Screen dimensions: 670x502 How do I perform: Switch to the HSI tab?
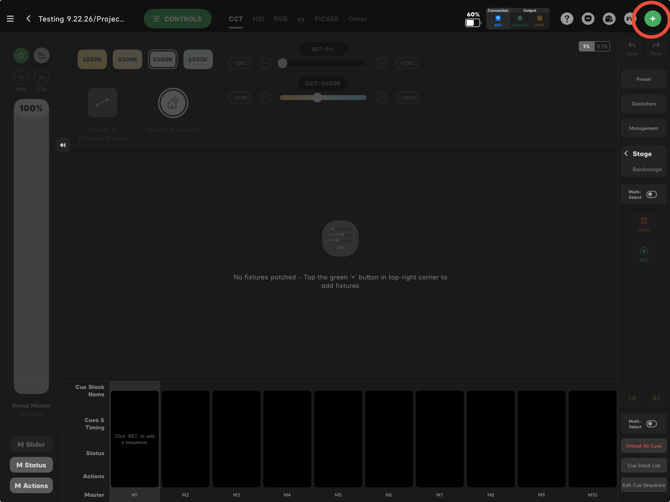point(258,19)
